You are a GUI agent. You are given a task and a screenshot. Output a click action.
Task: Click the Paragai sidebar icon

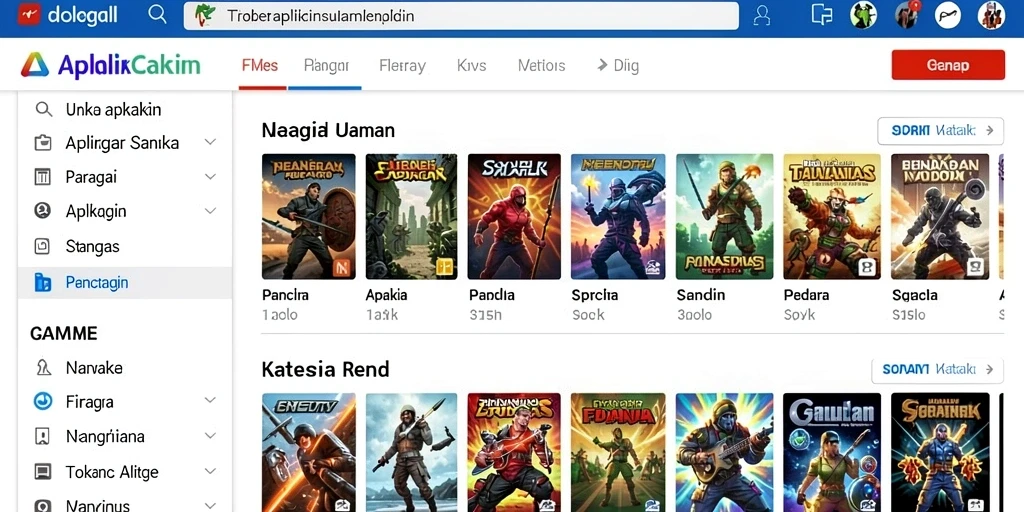click(42, 176)
